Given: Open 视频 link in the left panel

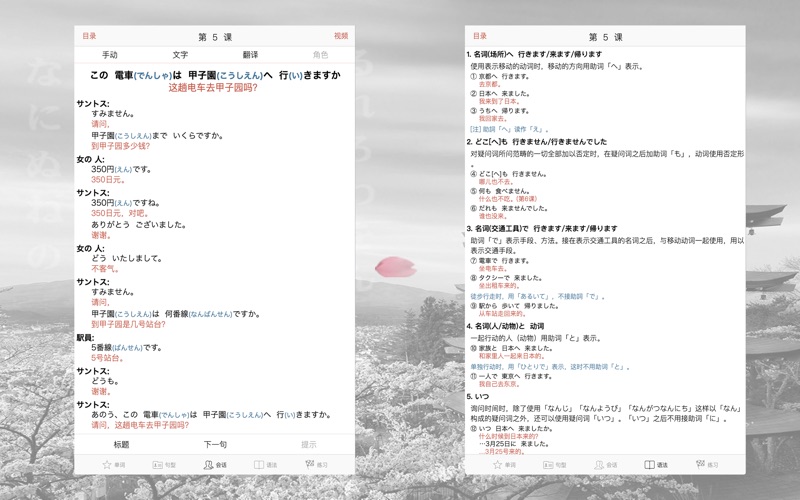Looking at the screenshot, I should click(341, 36).
